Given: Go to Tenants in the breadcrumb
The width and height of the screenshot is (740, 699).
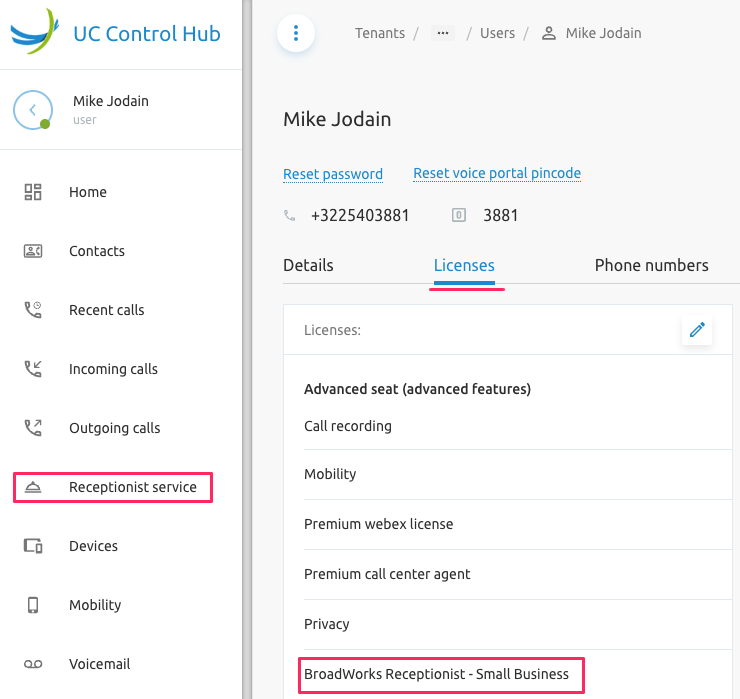Looking at the screenshot, I should (379, 33).
